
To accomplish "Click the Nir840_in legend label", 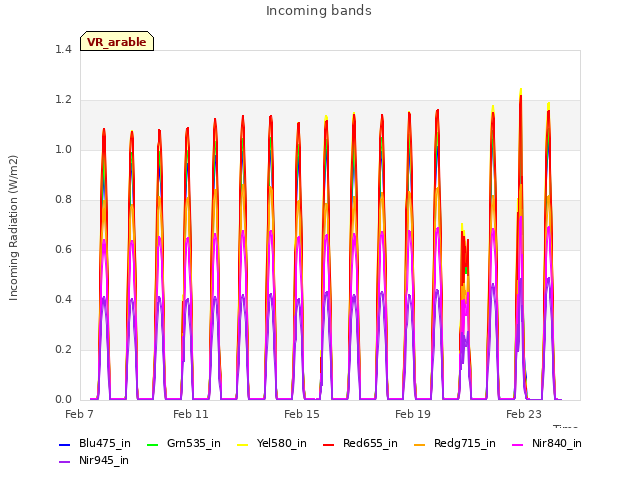I will pyautogui.click(x=557, y=443).
